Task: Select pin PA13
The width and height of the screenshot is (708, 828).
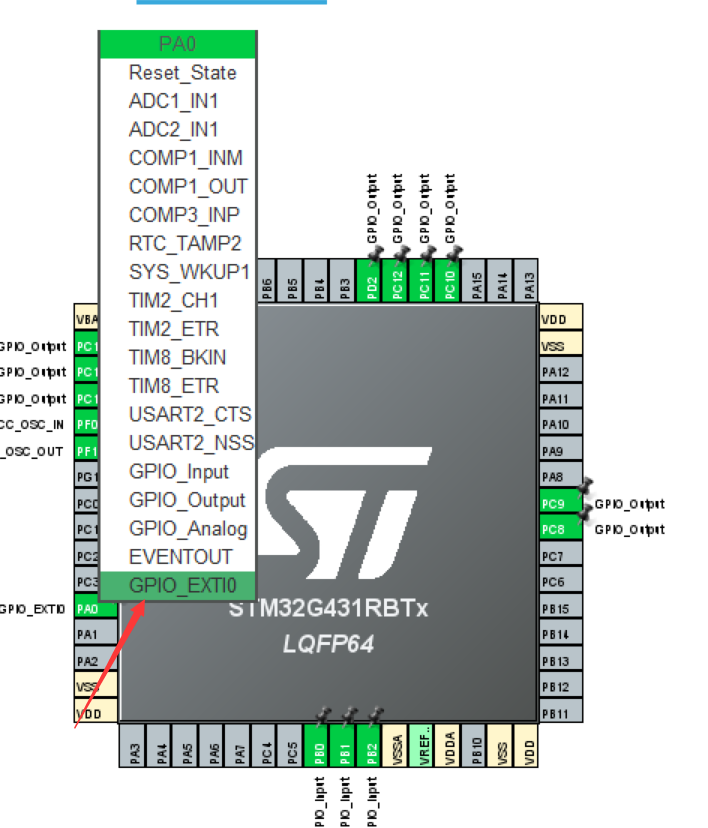Action: click(526, 281)
